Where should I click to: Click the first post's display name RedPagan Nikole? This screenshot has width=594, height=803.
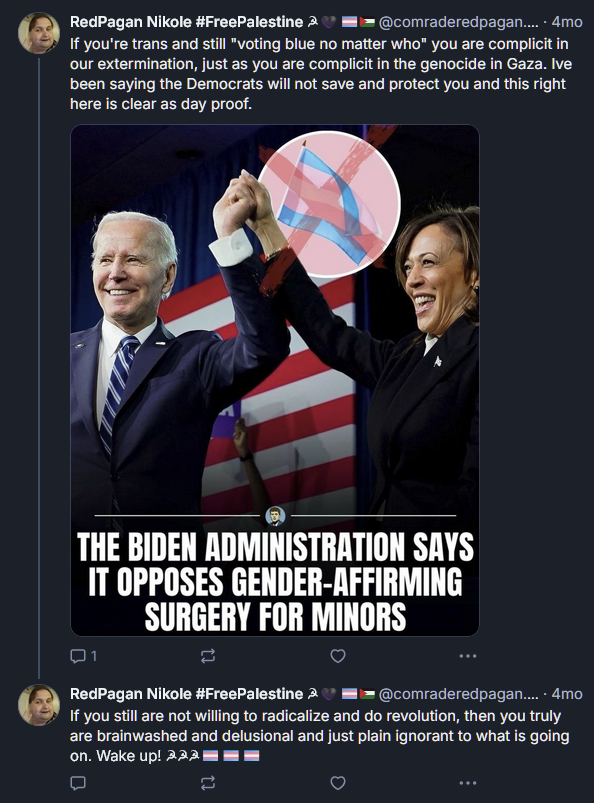(x=186, y=22)
